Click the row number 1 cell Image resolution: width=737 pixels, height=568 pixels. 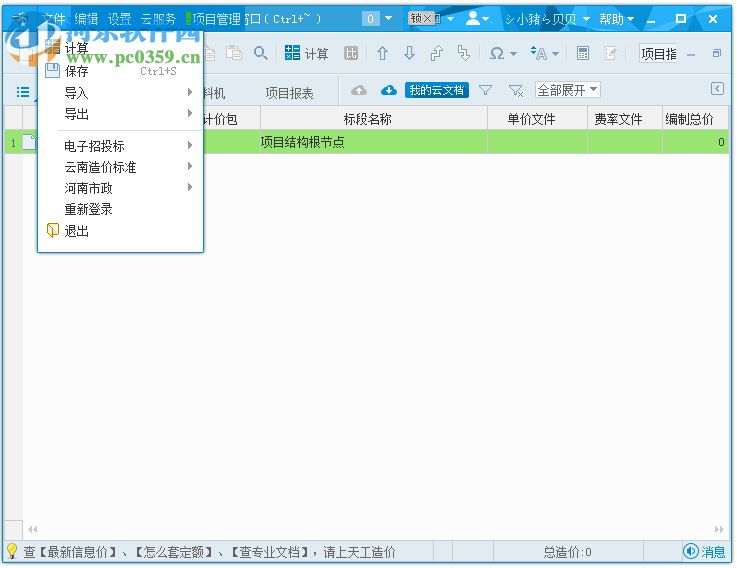click(x=14, y=142)
